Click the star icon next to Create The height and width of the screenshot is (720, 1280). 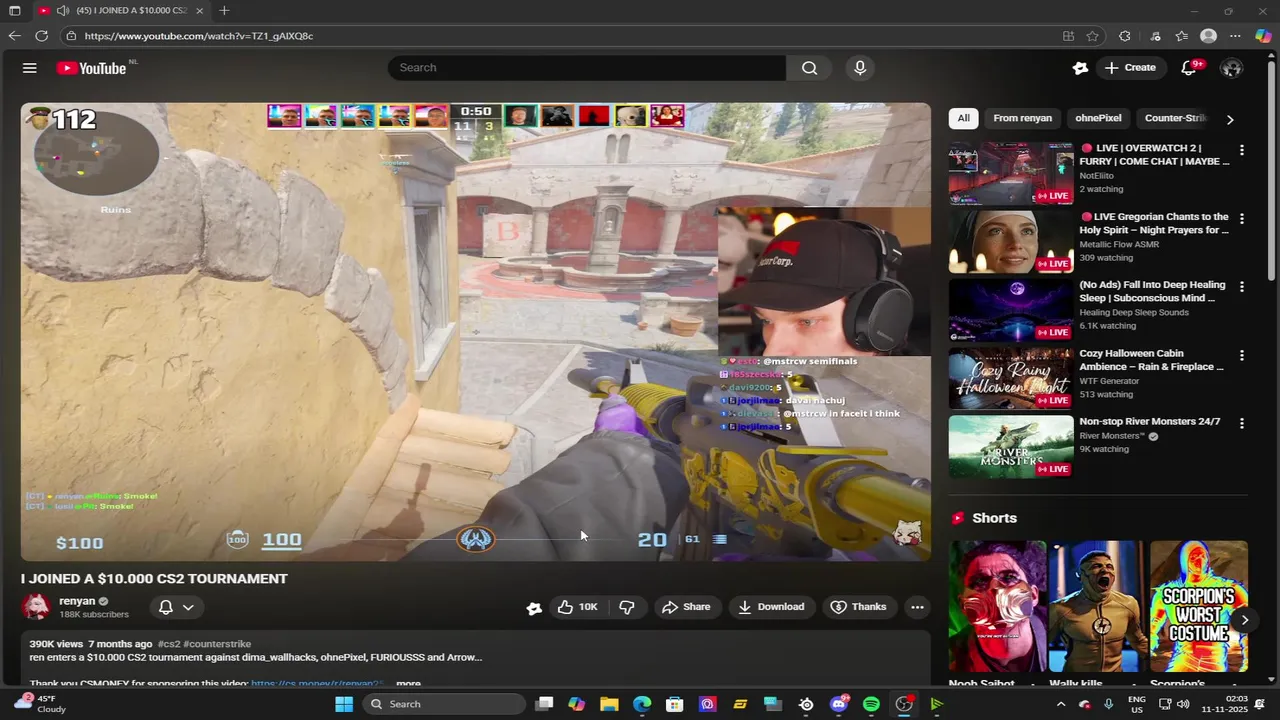1080,68
